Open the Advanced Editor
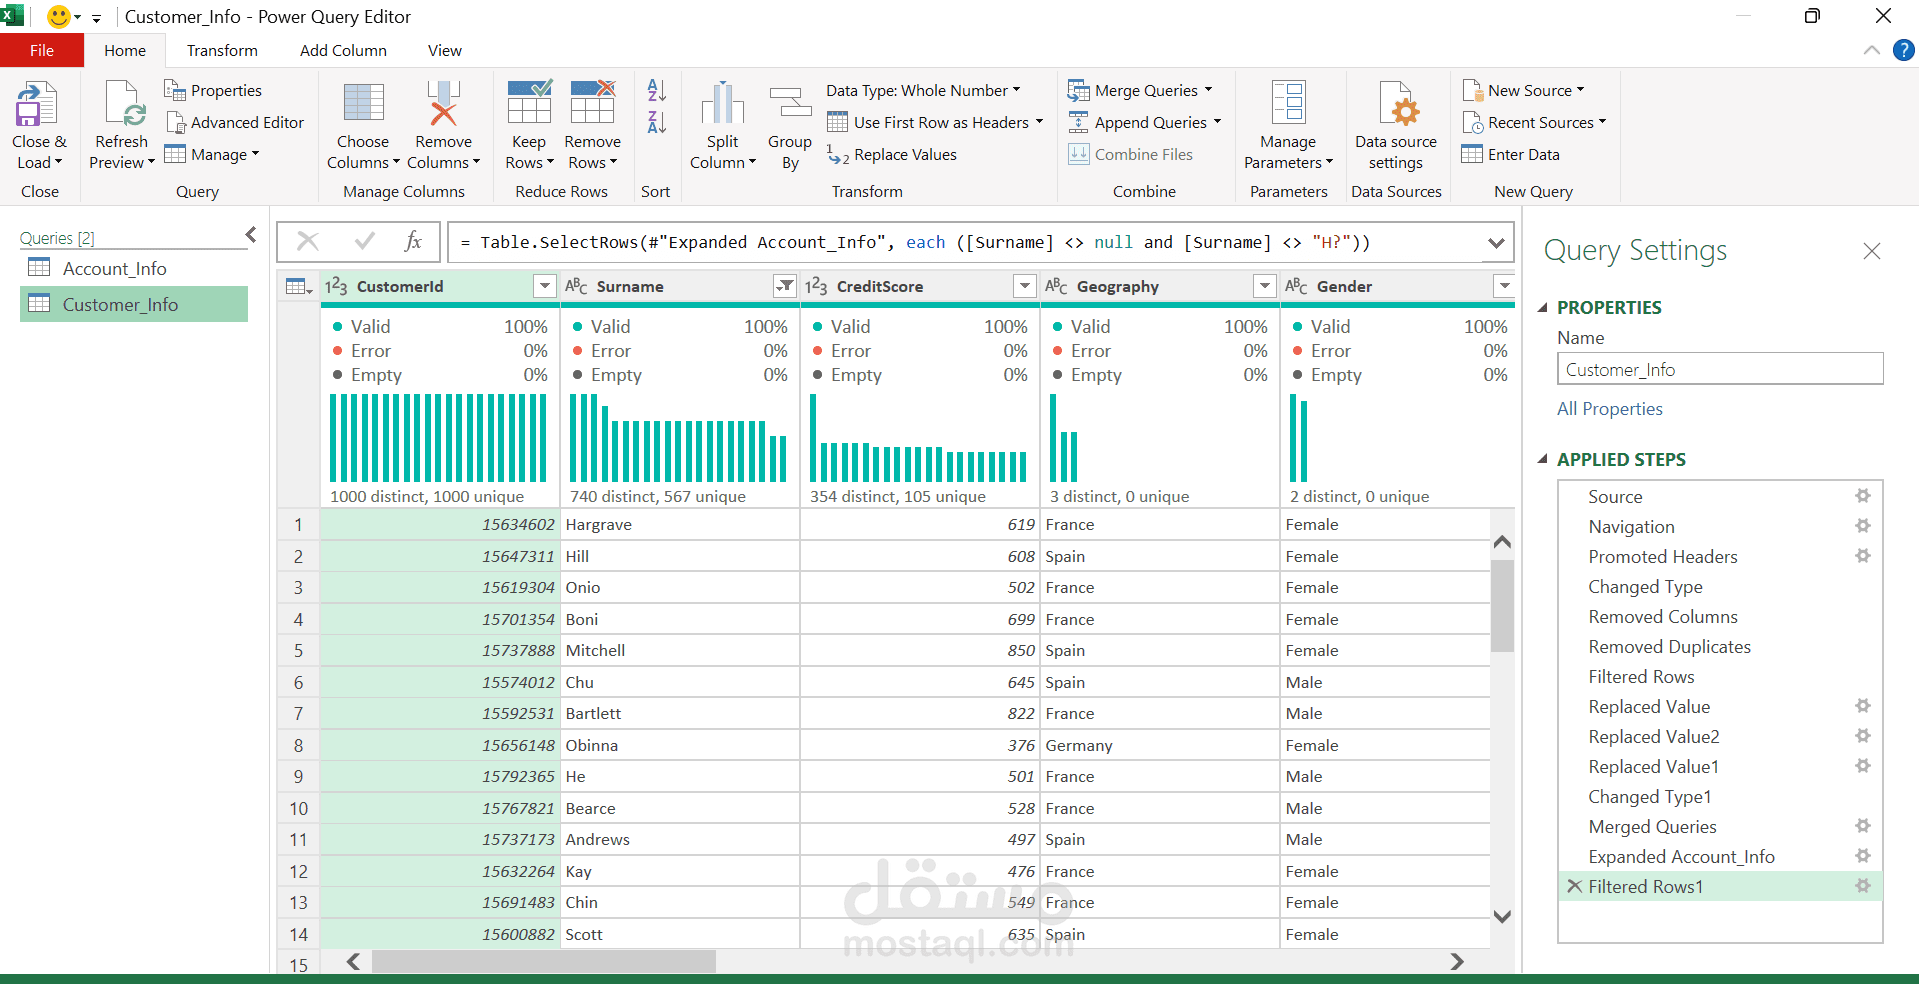 (x=235, y=122)
